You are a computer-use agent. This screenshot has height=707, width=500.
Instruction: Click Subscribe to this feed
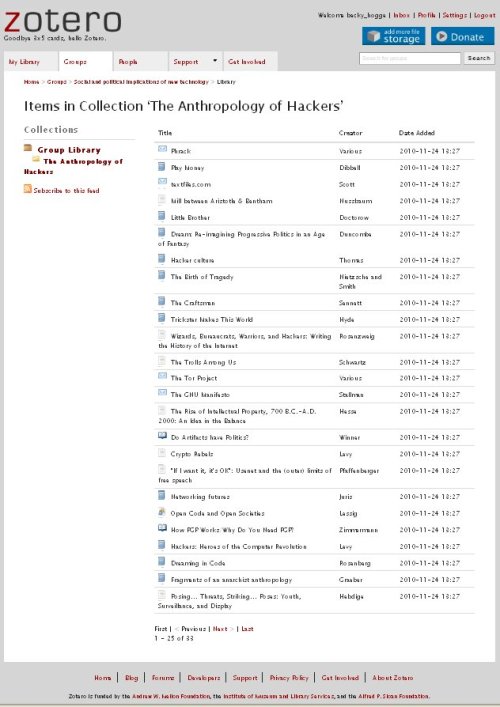coord(66,191)
